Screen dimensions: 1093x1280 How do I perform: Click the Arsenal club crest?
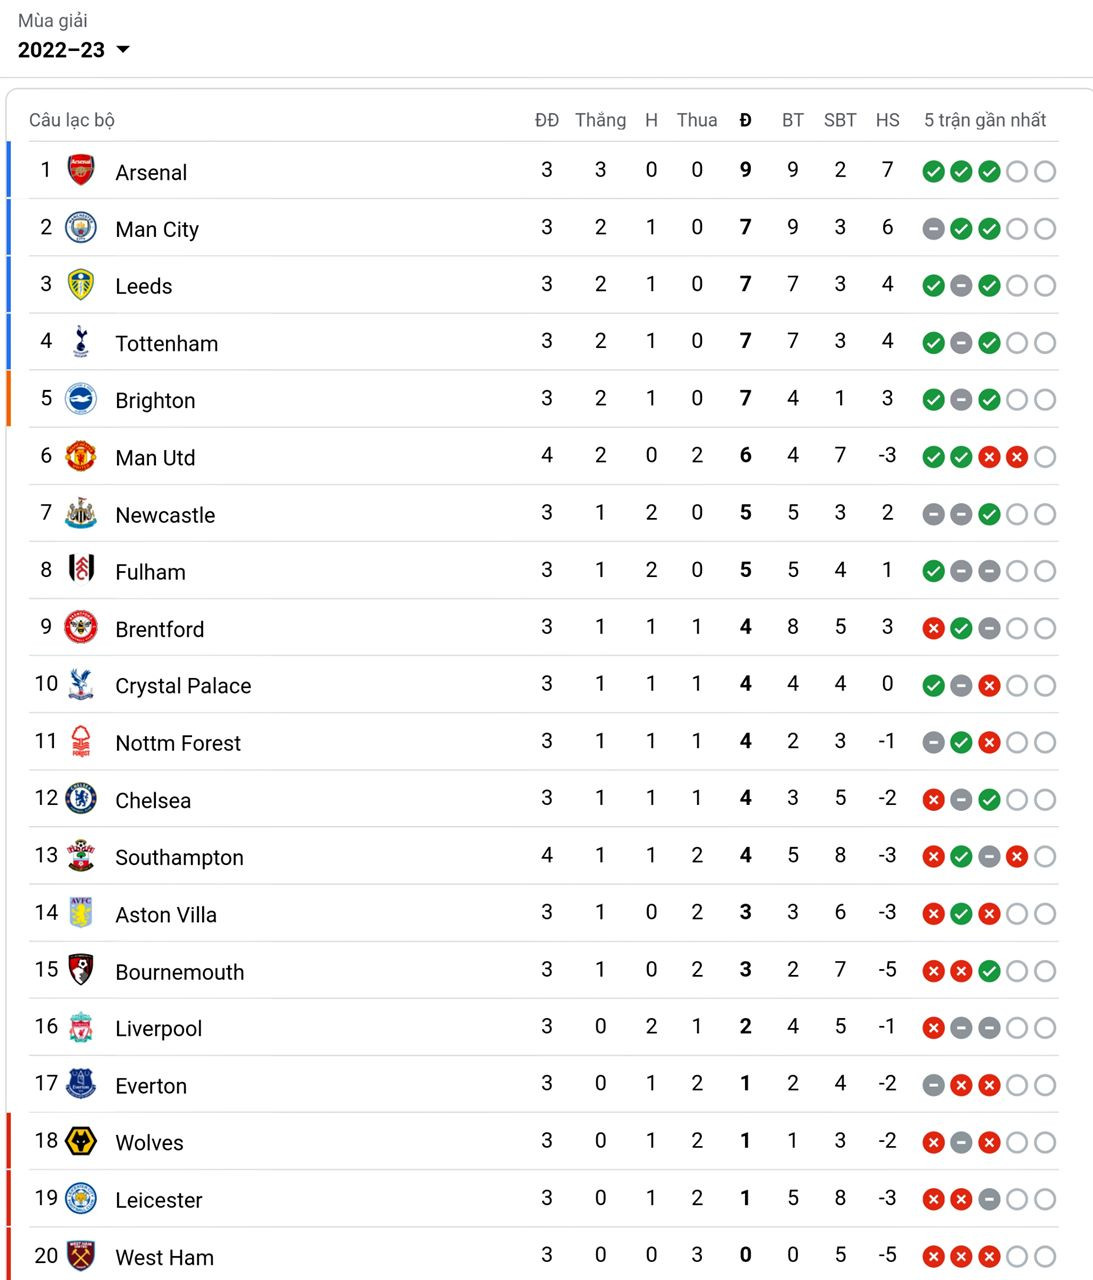81,171
